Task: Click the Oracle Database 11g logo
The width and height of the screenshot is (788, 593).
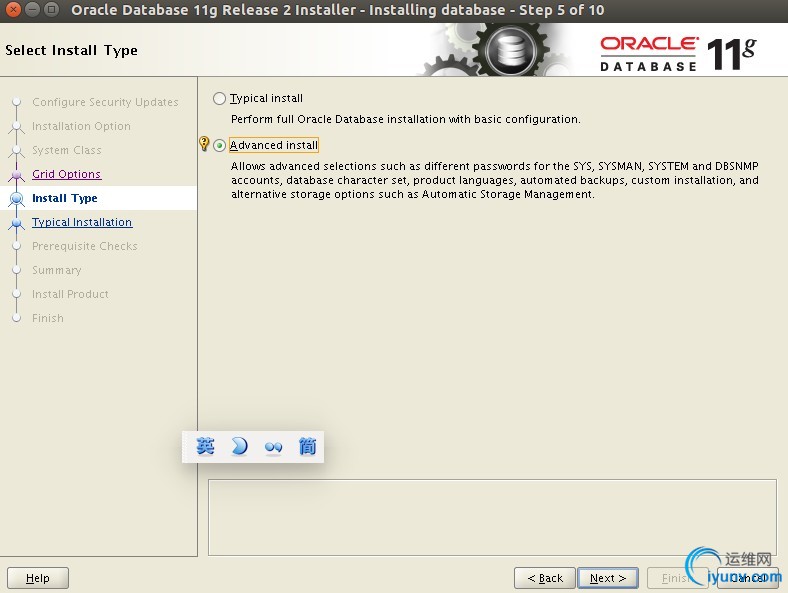Action: click(x=678, y=54)
